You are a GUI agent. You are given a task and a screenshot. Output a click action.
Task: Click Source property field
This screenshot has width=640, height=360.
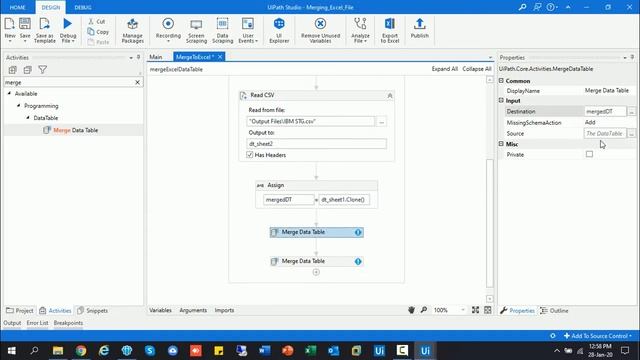pos(605,133)
